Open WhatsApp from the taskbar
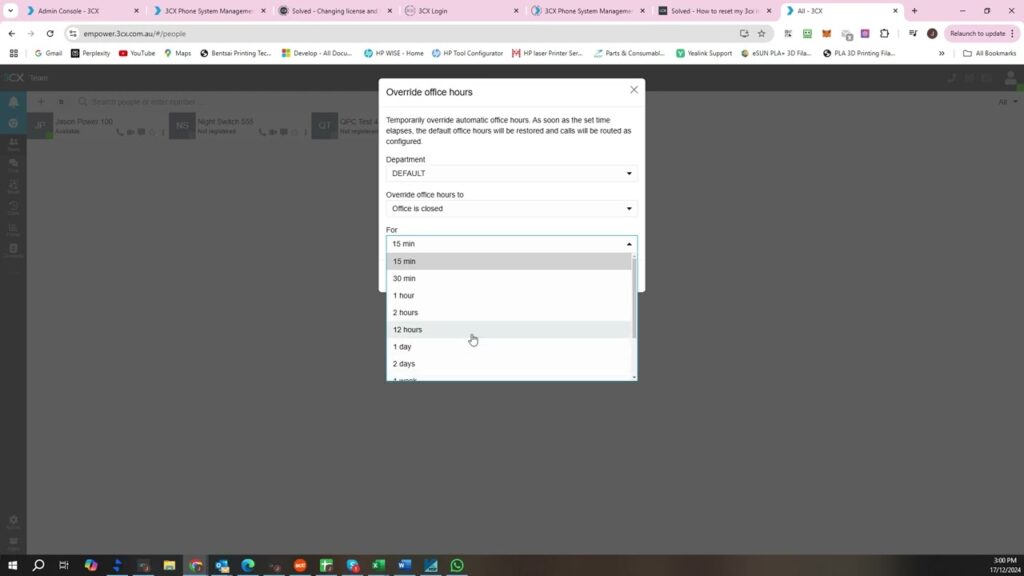 tap(457, 565)
